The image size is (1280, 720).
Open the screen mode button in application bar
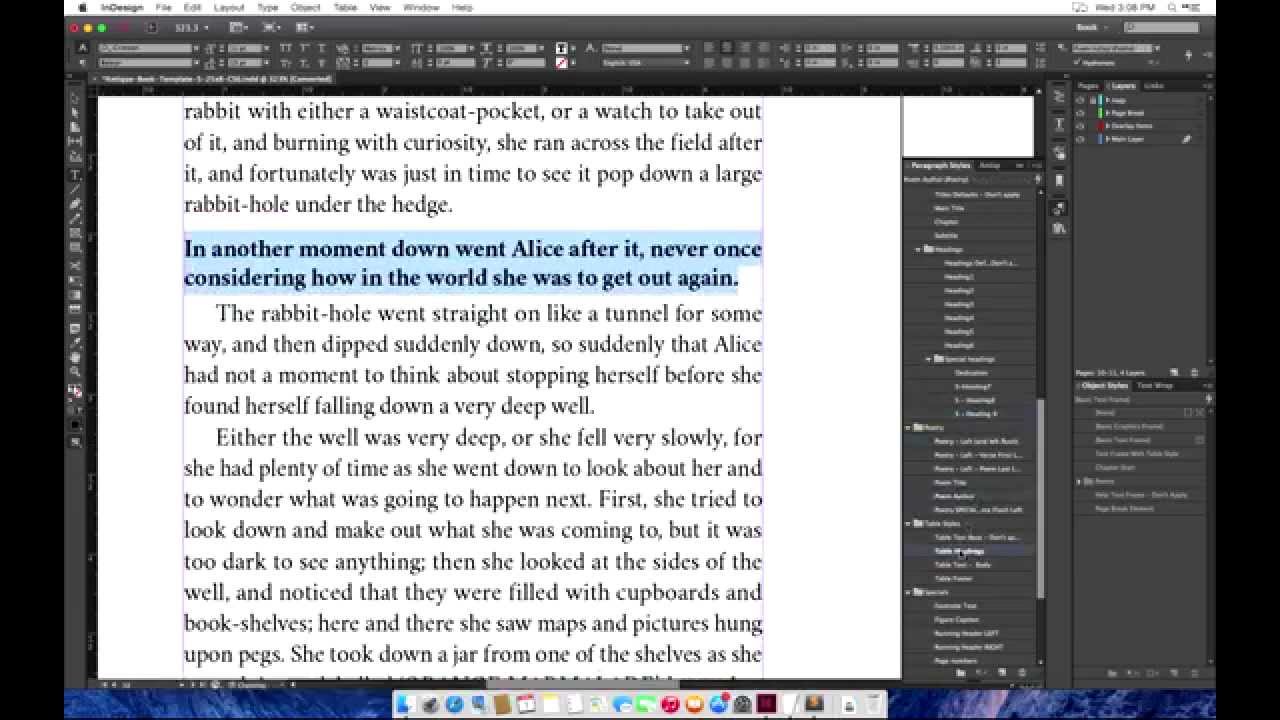pyautogui.click(x=272, y=27)
